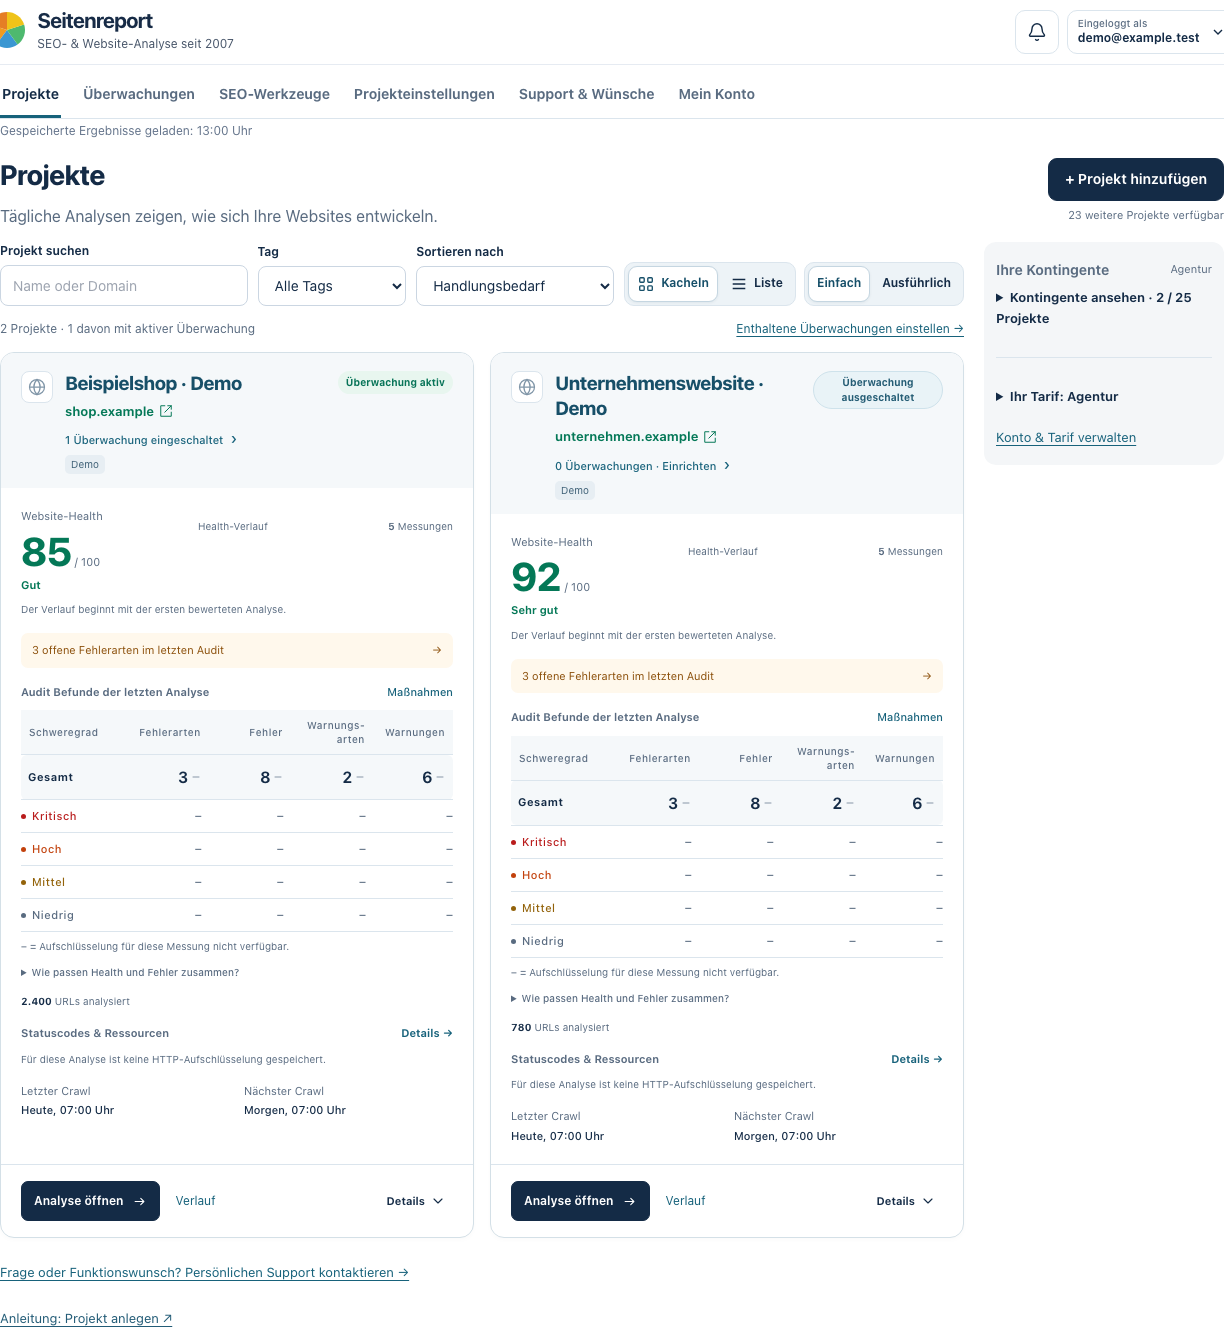Click Projekt hinzufügen button
1224x1330 pixels.
1136,179
